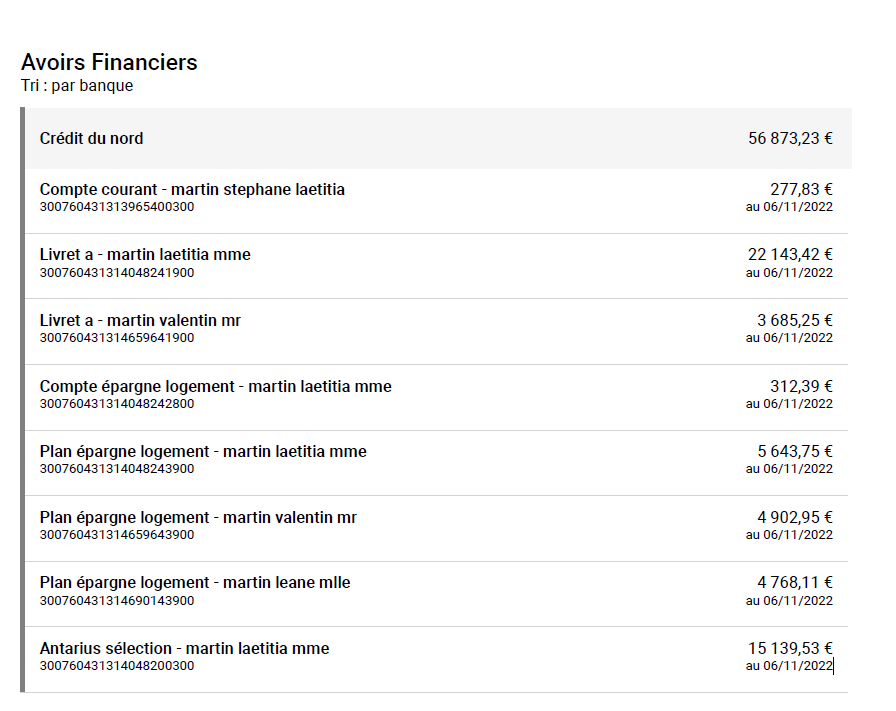Open Plan épargne logement martin laetitia mme
The image size is (896, 711).
tap(203, 451)
